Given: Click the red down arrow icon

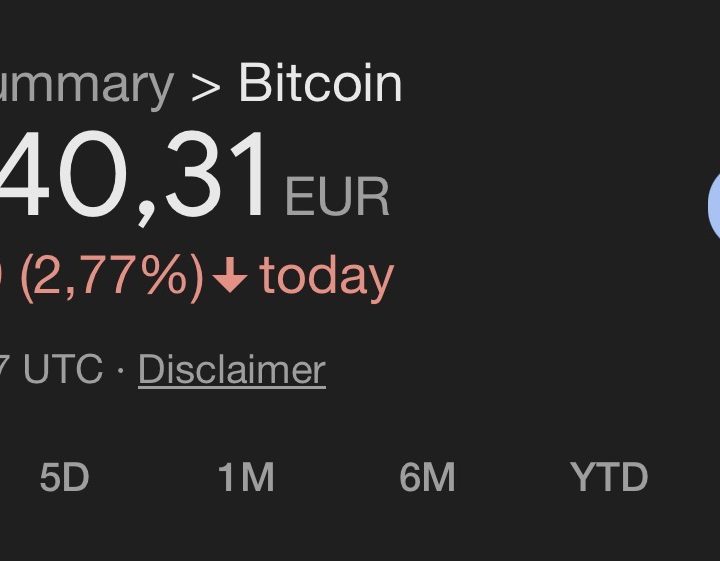Looking at the screenshot, I should (230, 277).
